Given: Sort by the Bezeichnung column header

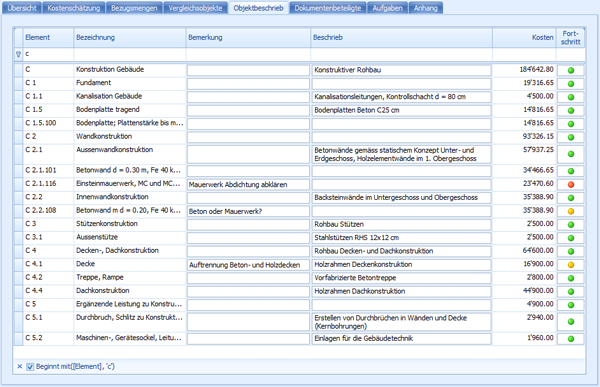Looking at the screenshot, I should click(130, 38).
